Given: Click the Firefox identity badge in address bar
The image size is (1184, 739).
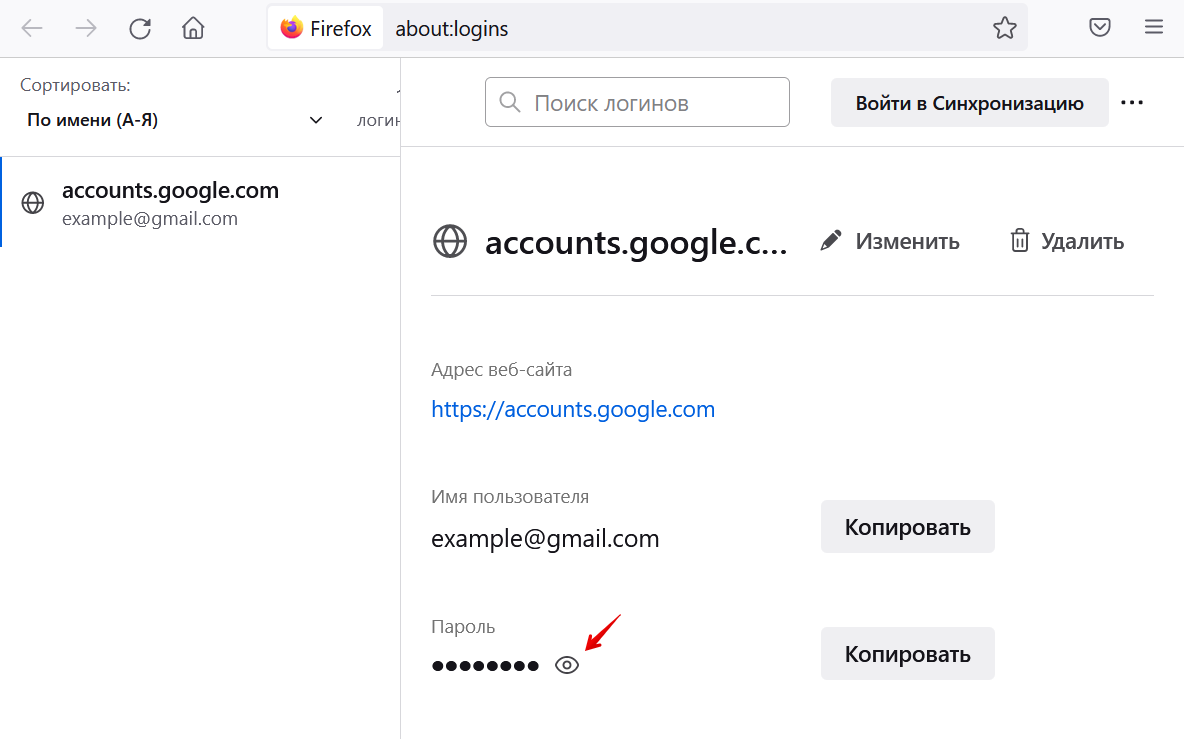Looking at the screenshot, I should coord(326,29).
